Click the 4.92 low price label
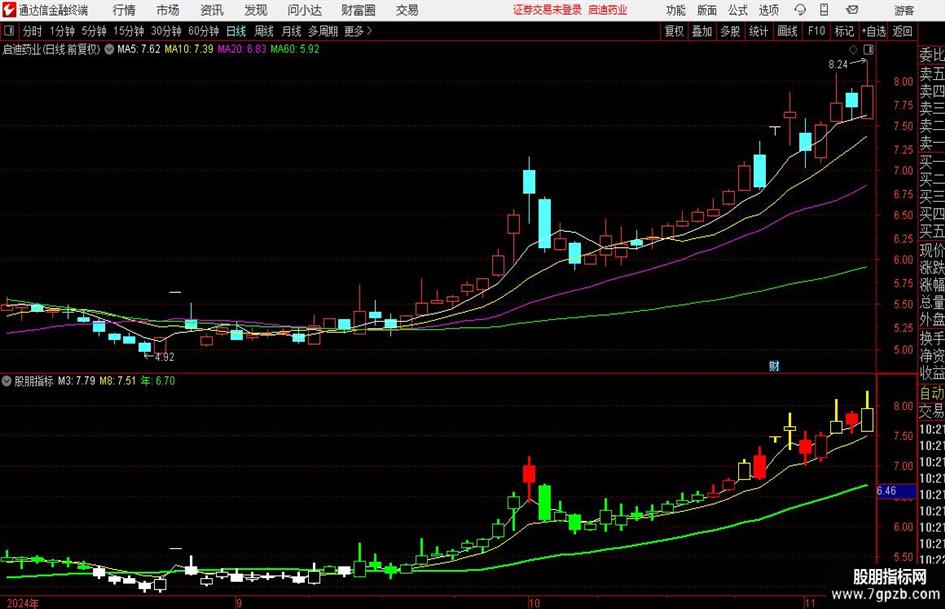Image resolution: width=945 pixels, height=609 pixels. [165, 357]
